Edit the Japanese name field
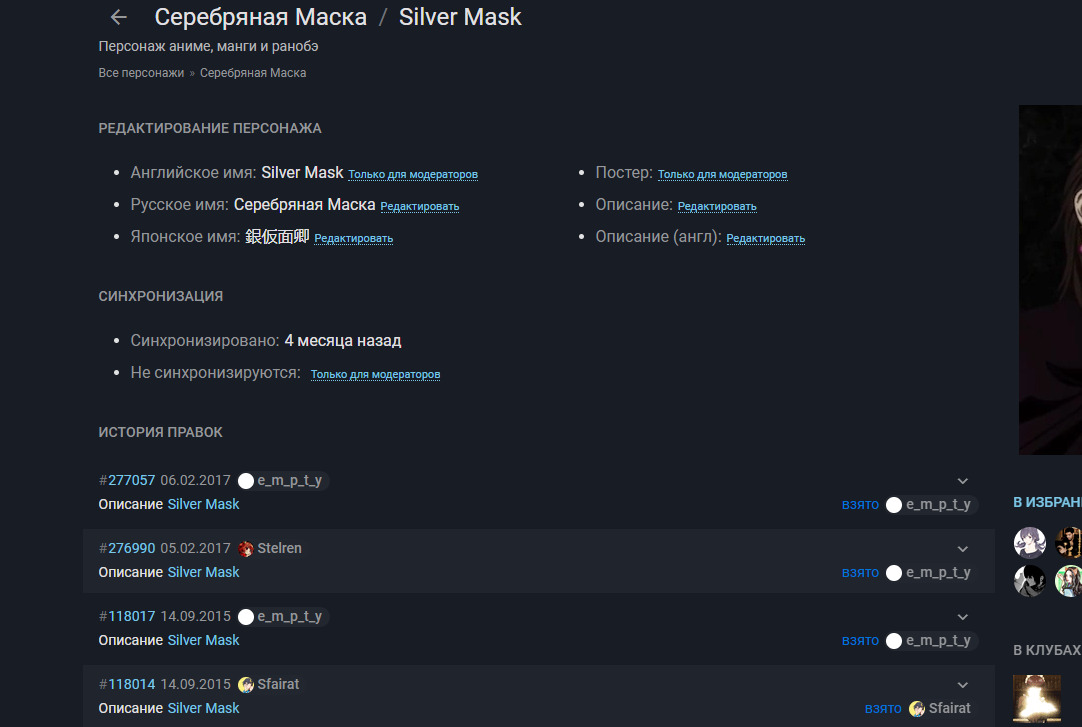The width and height of the screenshot is (1082, 727). tap(353, 238)
